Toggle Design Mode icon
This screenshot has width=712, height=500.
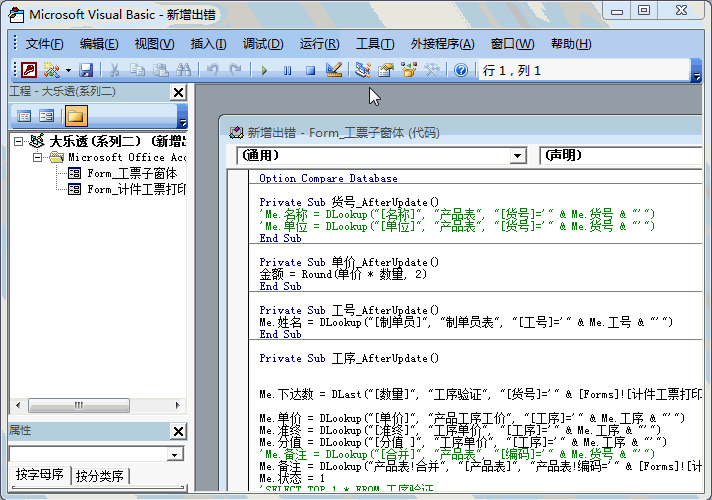click(x=334, y=69)
